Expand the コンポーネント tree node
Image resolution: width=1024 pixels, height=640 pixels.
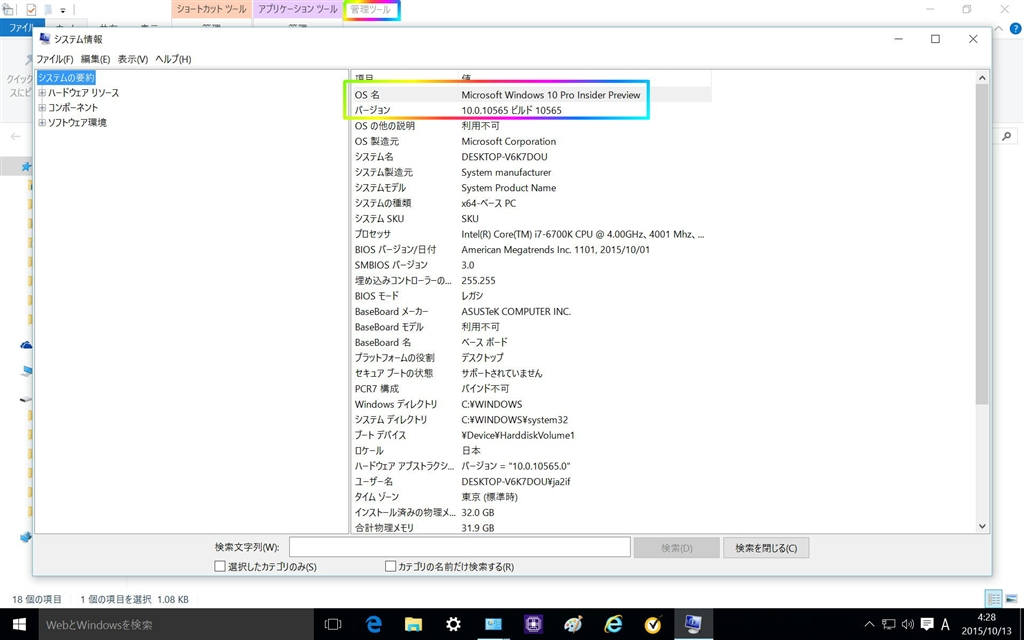click(42, 108)
